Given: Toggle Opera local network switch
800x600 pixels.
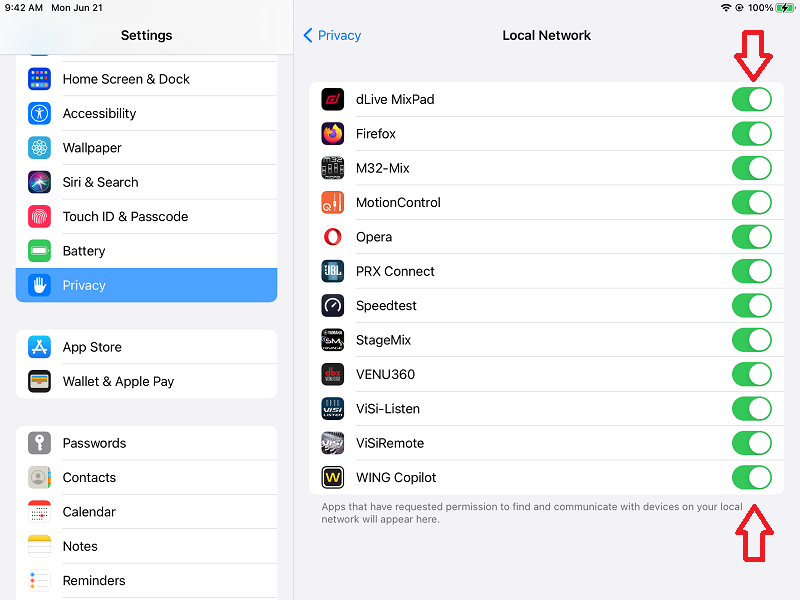Looking at the screenshot, I should point(752,237).
